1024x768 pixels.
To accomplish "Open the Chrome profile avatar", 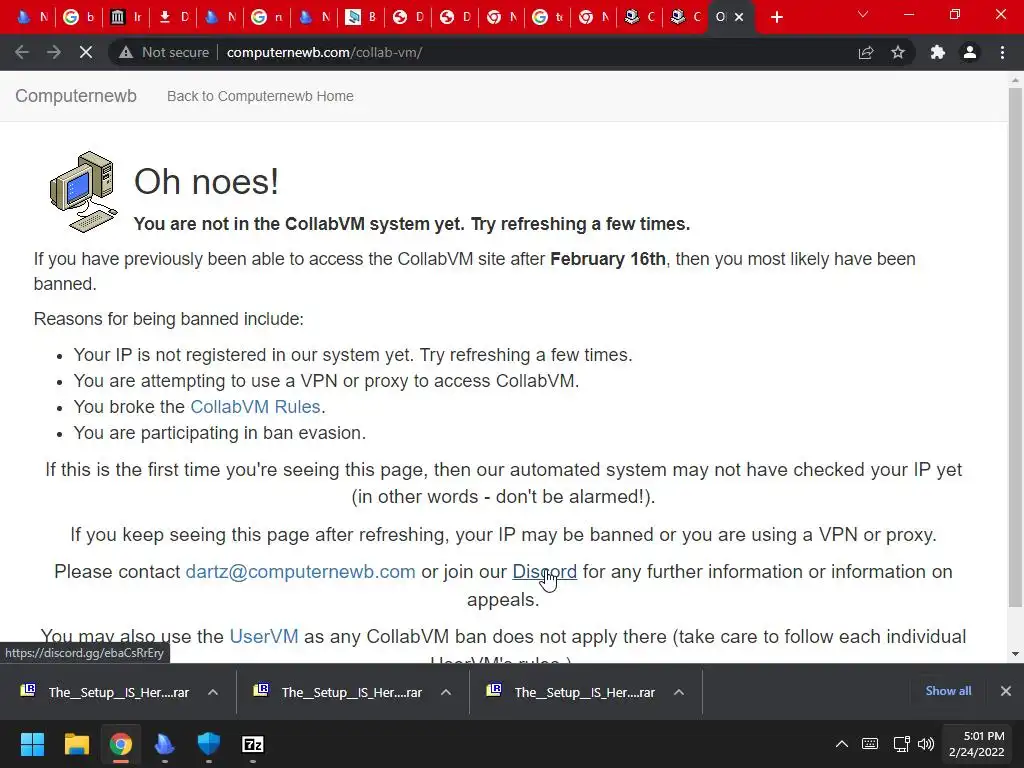I will [970, 52].
